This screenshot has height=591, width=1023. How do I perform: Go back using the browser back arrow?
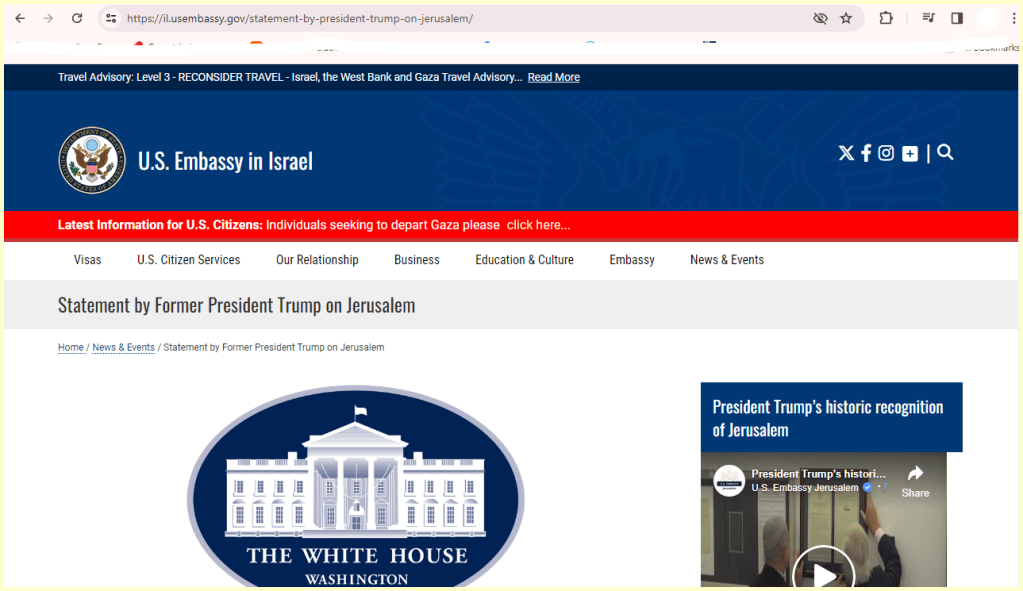point(20,18)
